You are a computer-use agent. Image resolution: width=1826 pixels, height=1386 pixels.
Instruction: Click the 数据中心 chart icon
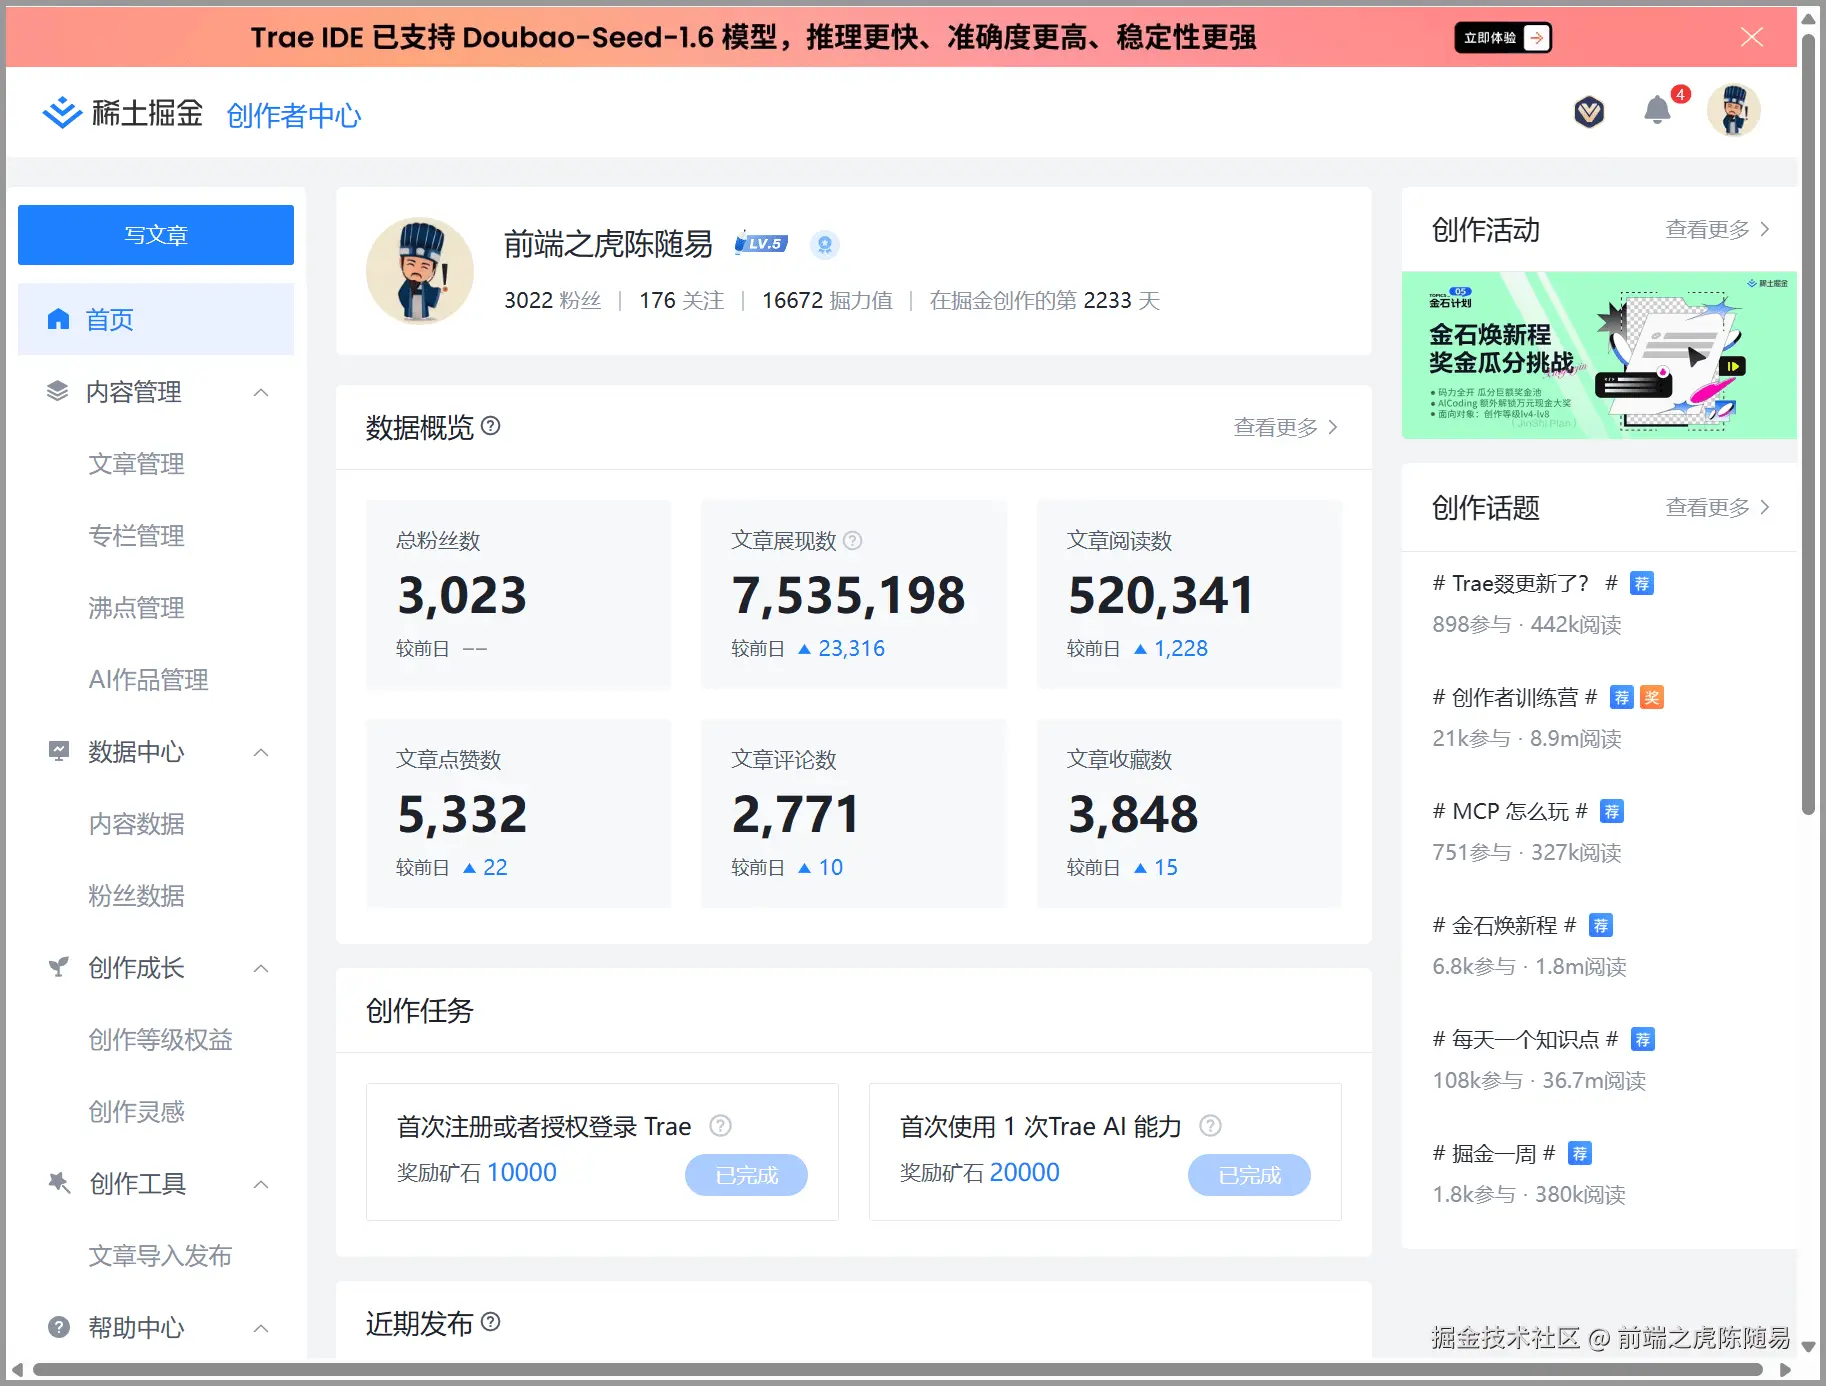click(59, 751)
